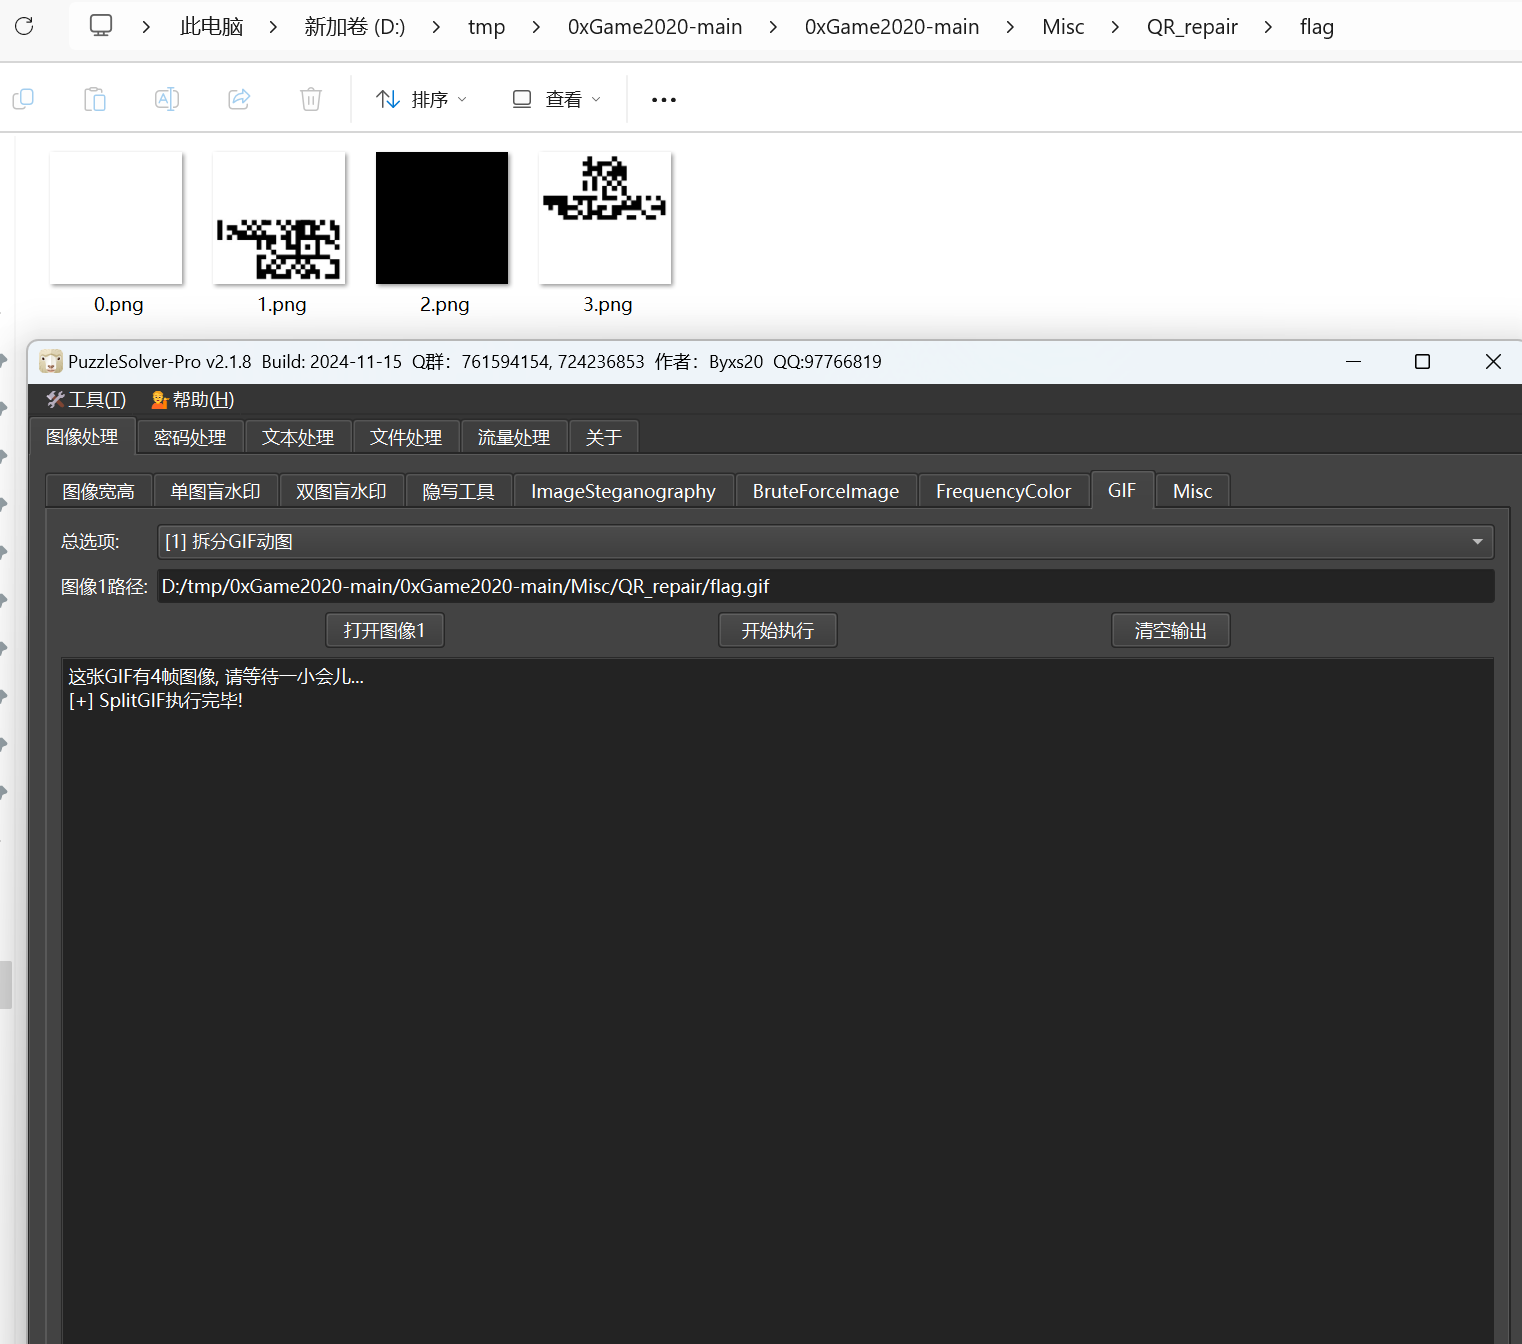Switch to 图像处理 tab

click(x=82, y=437)
